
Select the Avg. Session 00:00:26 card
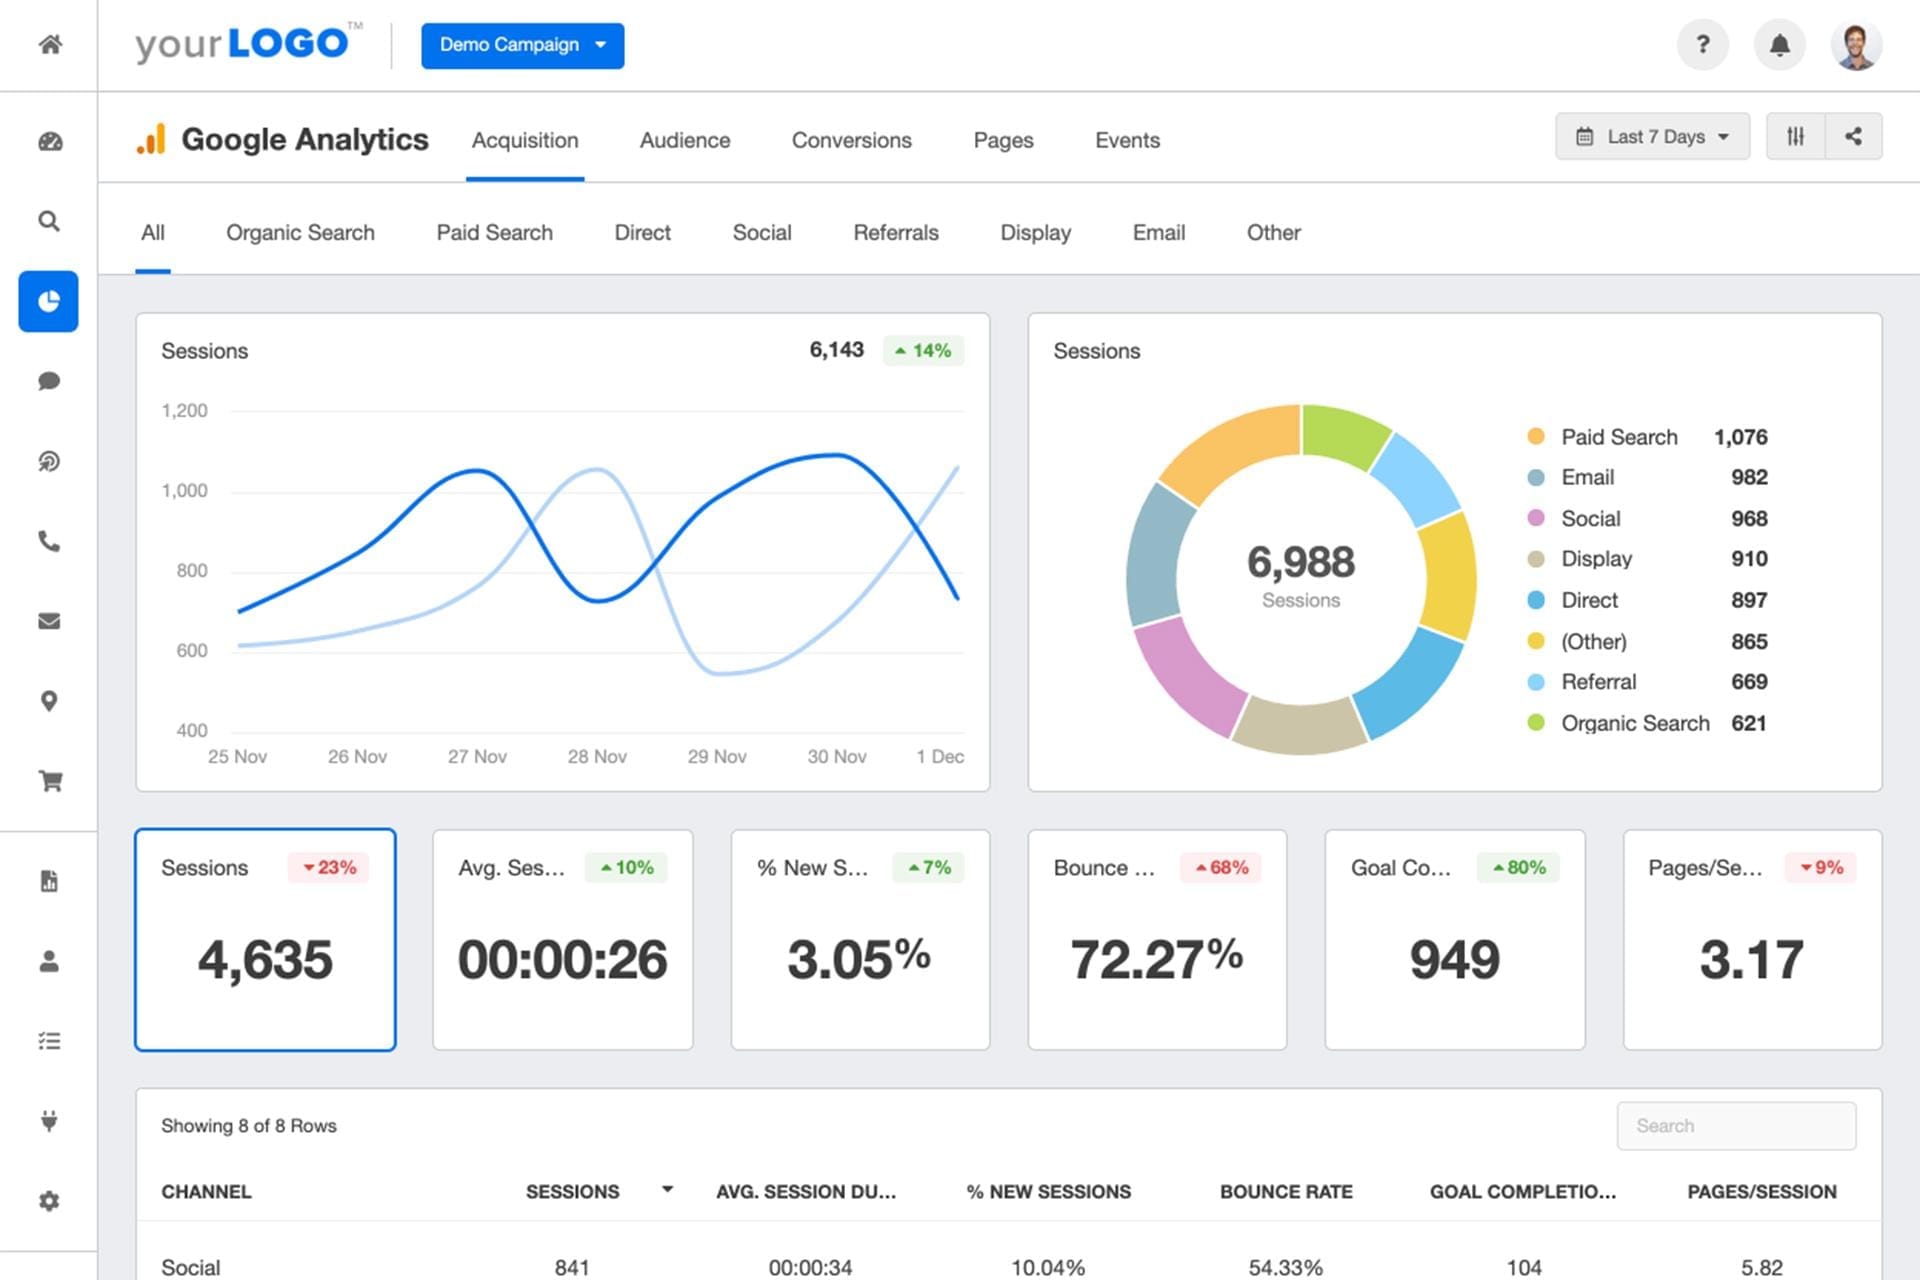pos(563,940)
